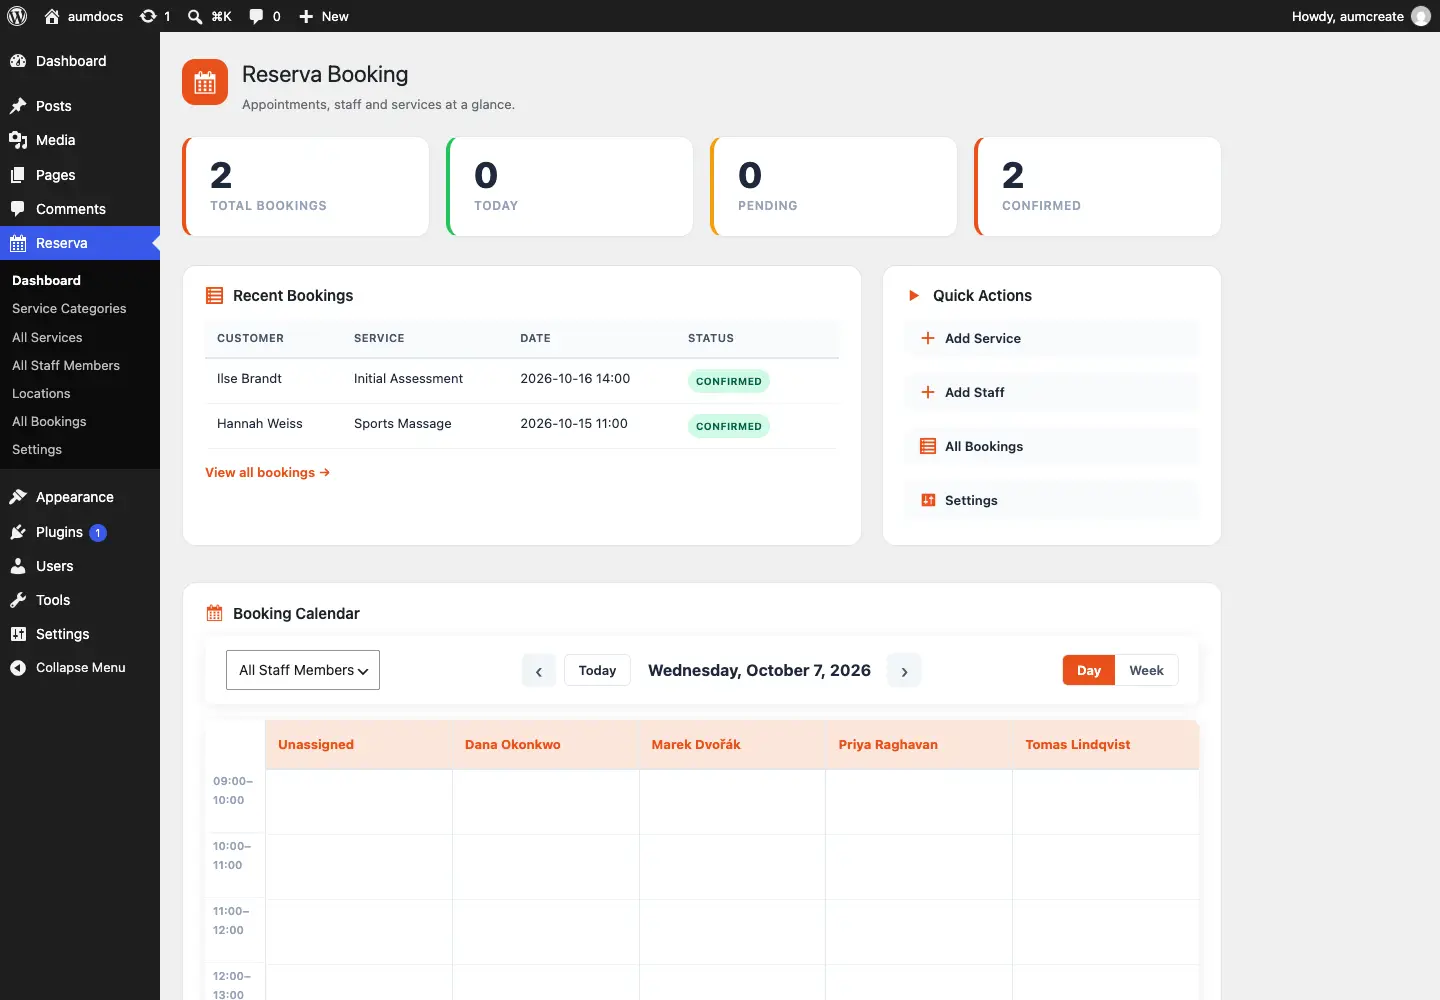Open All Bookings in Quick Actions
This screenshot has height=1000, width=1440.
(x=1052, y=446)
